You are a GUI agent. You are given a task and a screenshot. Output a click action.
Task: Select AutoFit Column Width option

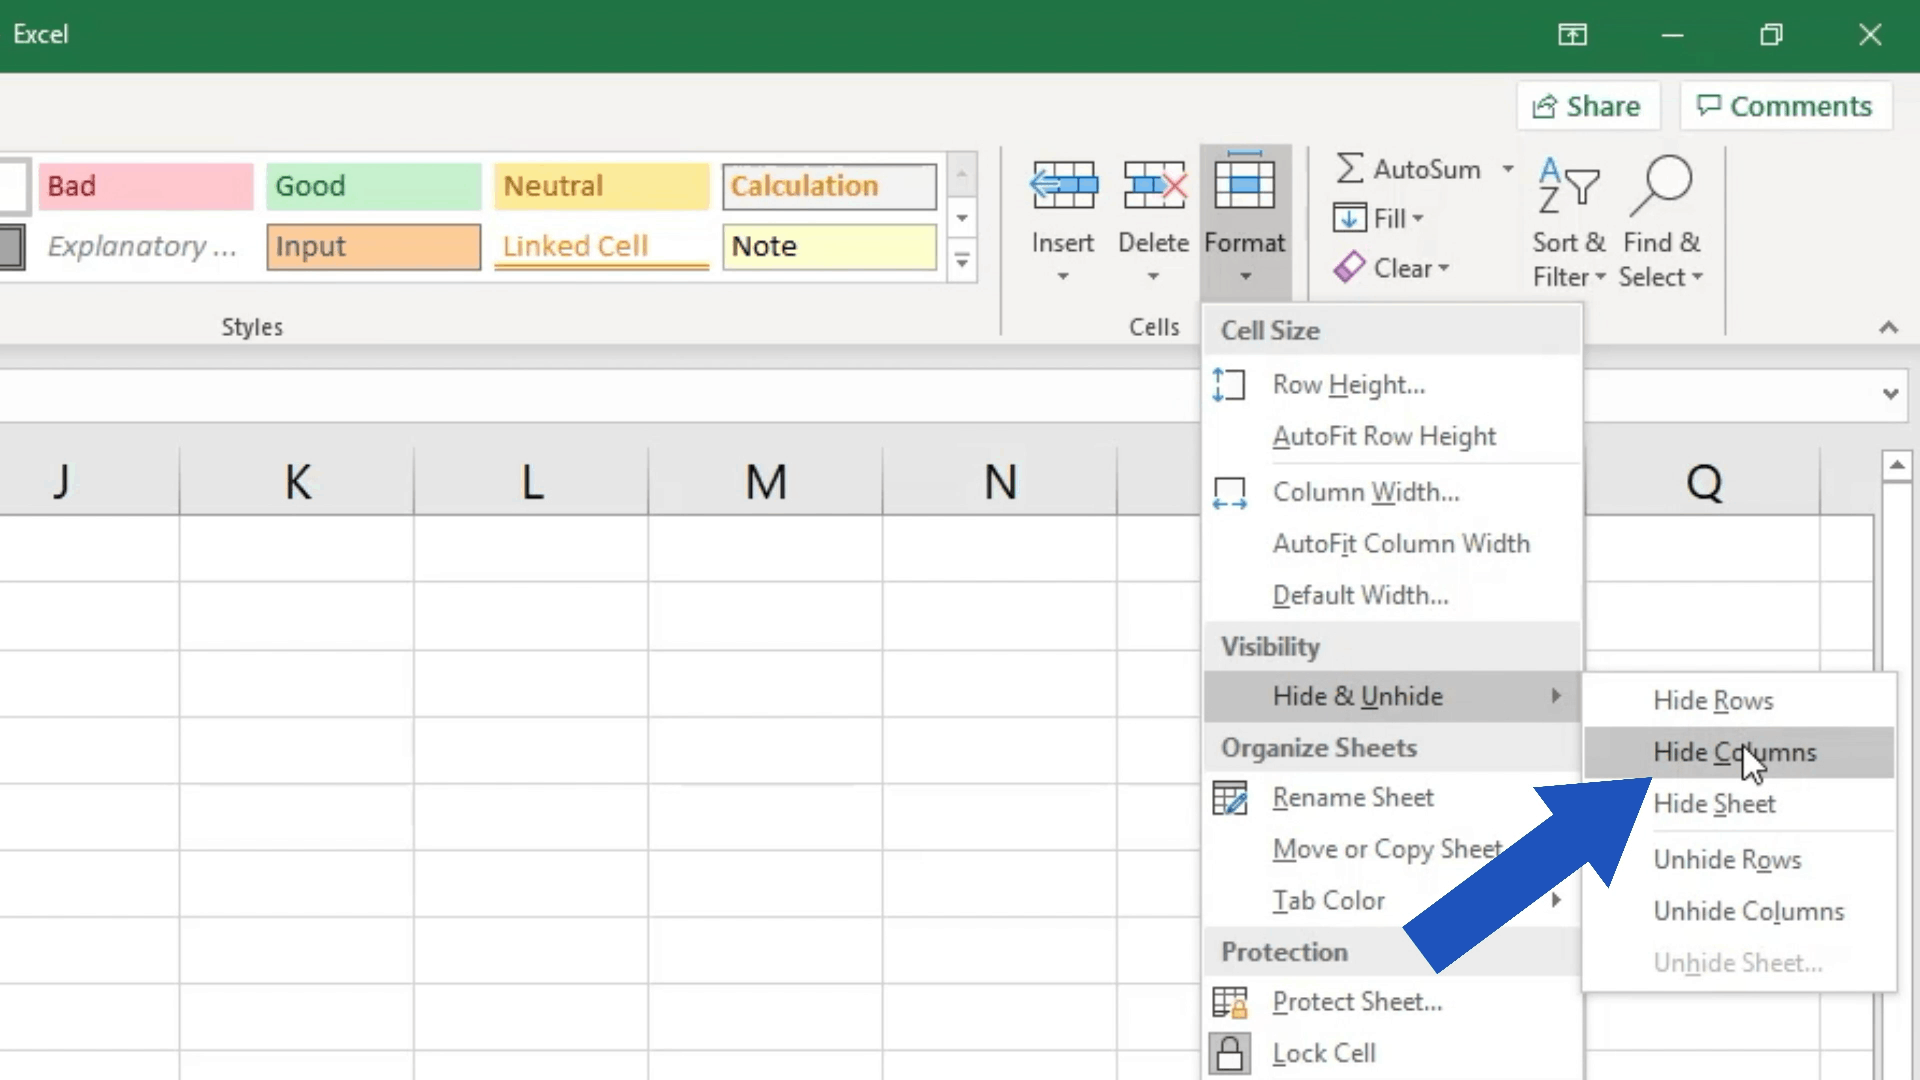point(1400,543)
